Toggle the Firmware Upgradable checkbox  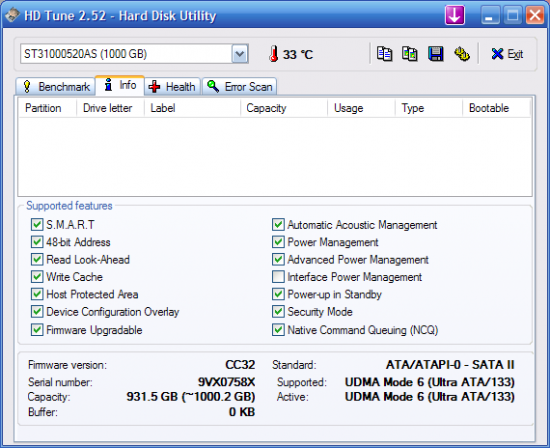coord(37,330)
